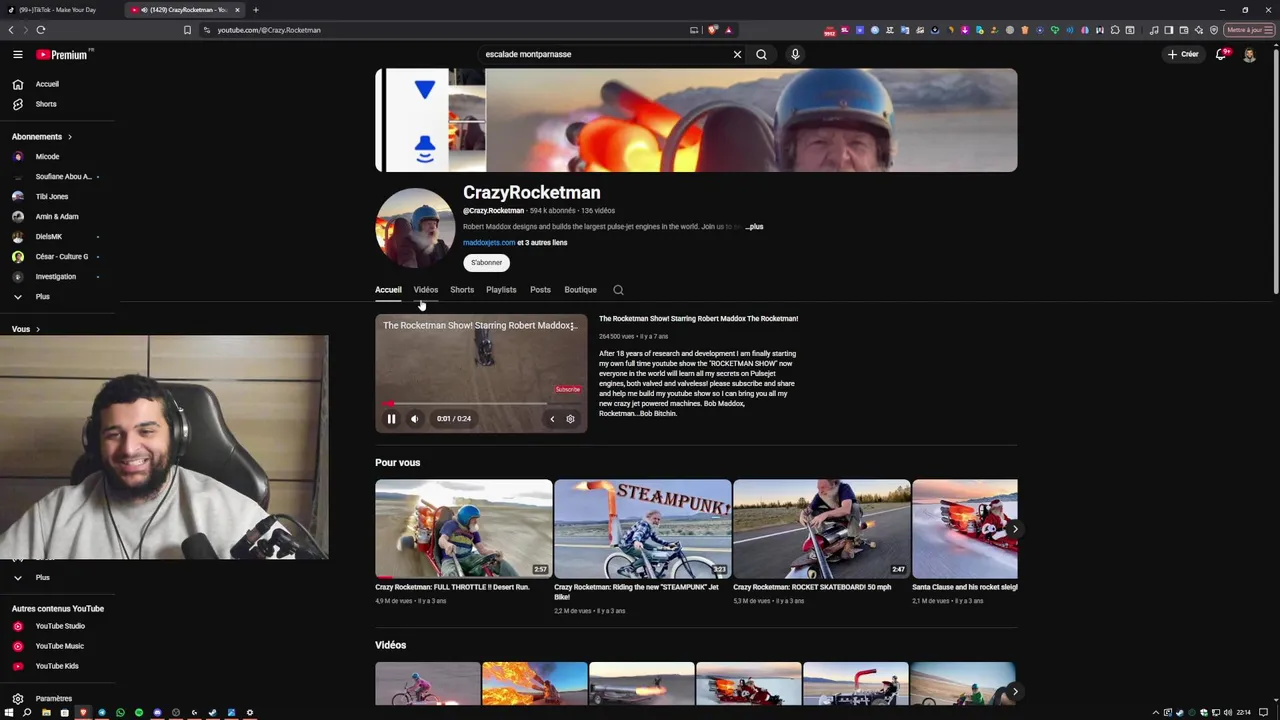Open WhatsApp from the taskbar
This screenshot has width=1280, height=720.
pyautogui.click(x=120, y=713)
